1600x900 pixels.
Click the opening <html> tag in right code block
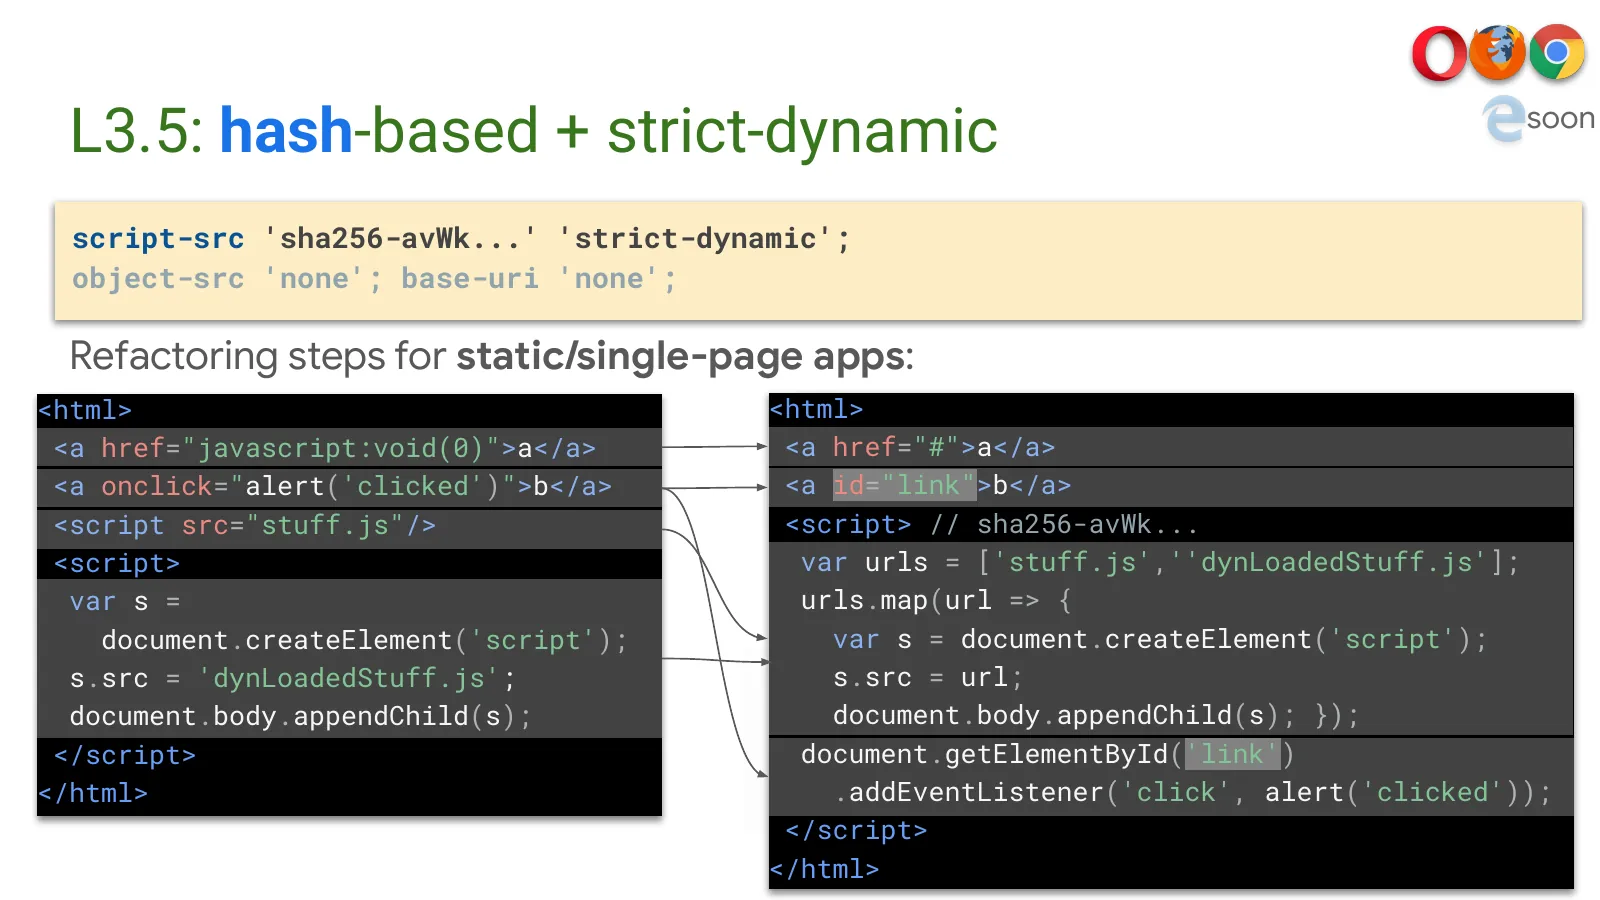(x=817, y=410)
